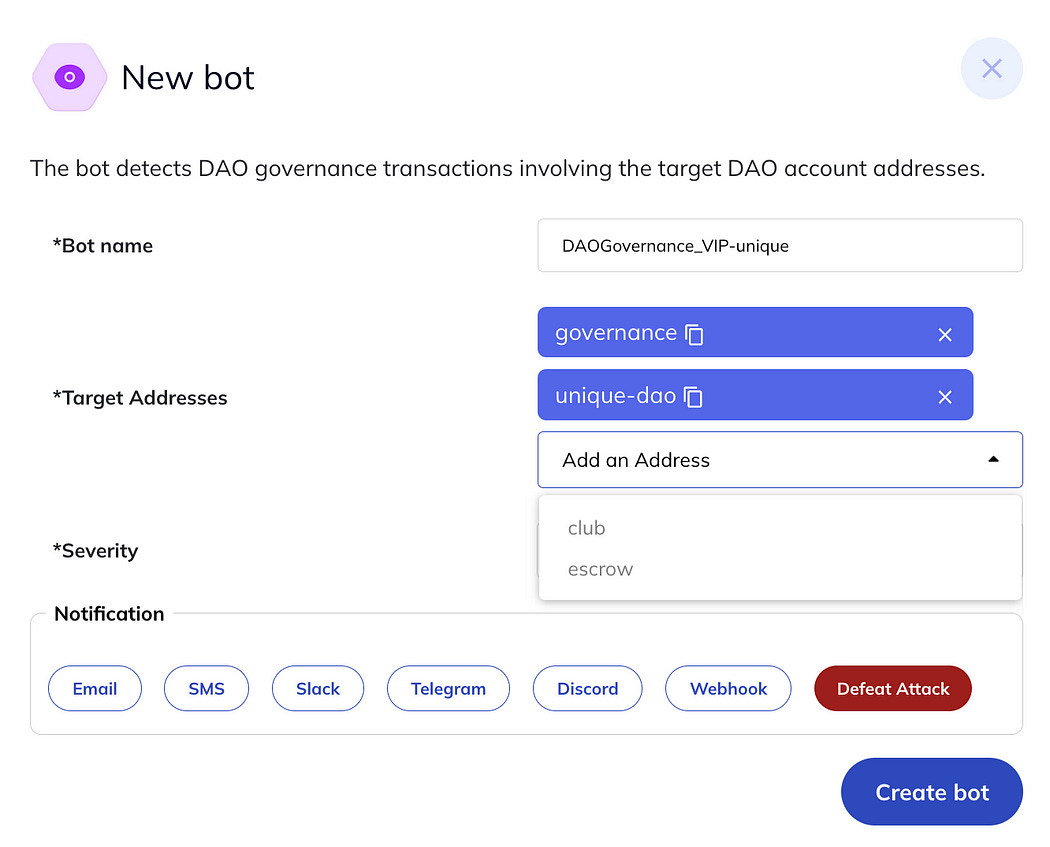This screenshot has width=1050, height=847.
Task: Enable Email notification
Action: pos(94,688)
